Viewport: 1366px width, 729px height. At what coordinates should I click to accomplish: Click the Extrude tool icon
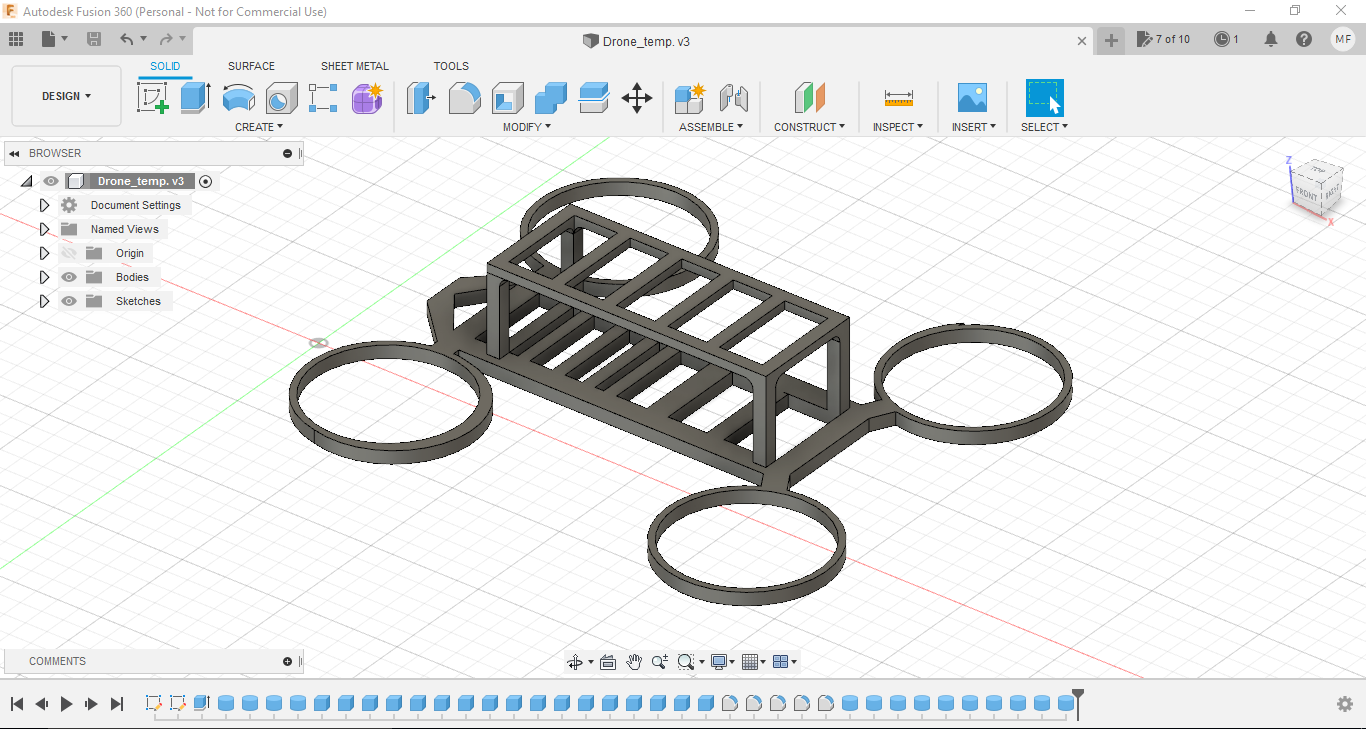pos(195,98)
